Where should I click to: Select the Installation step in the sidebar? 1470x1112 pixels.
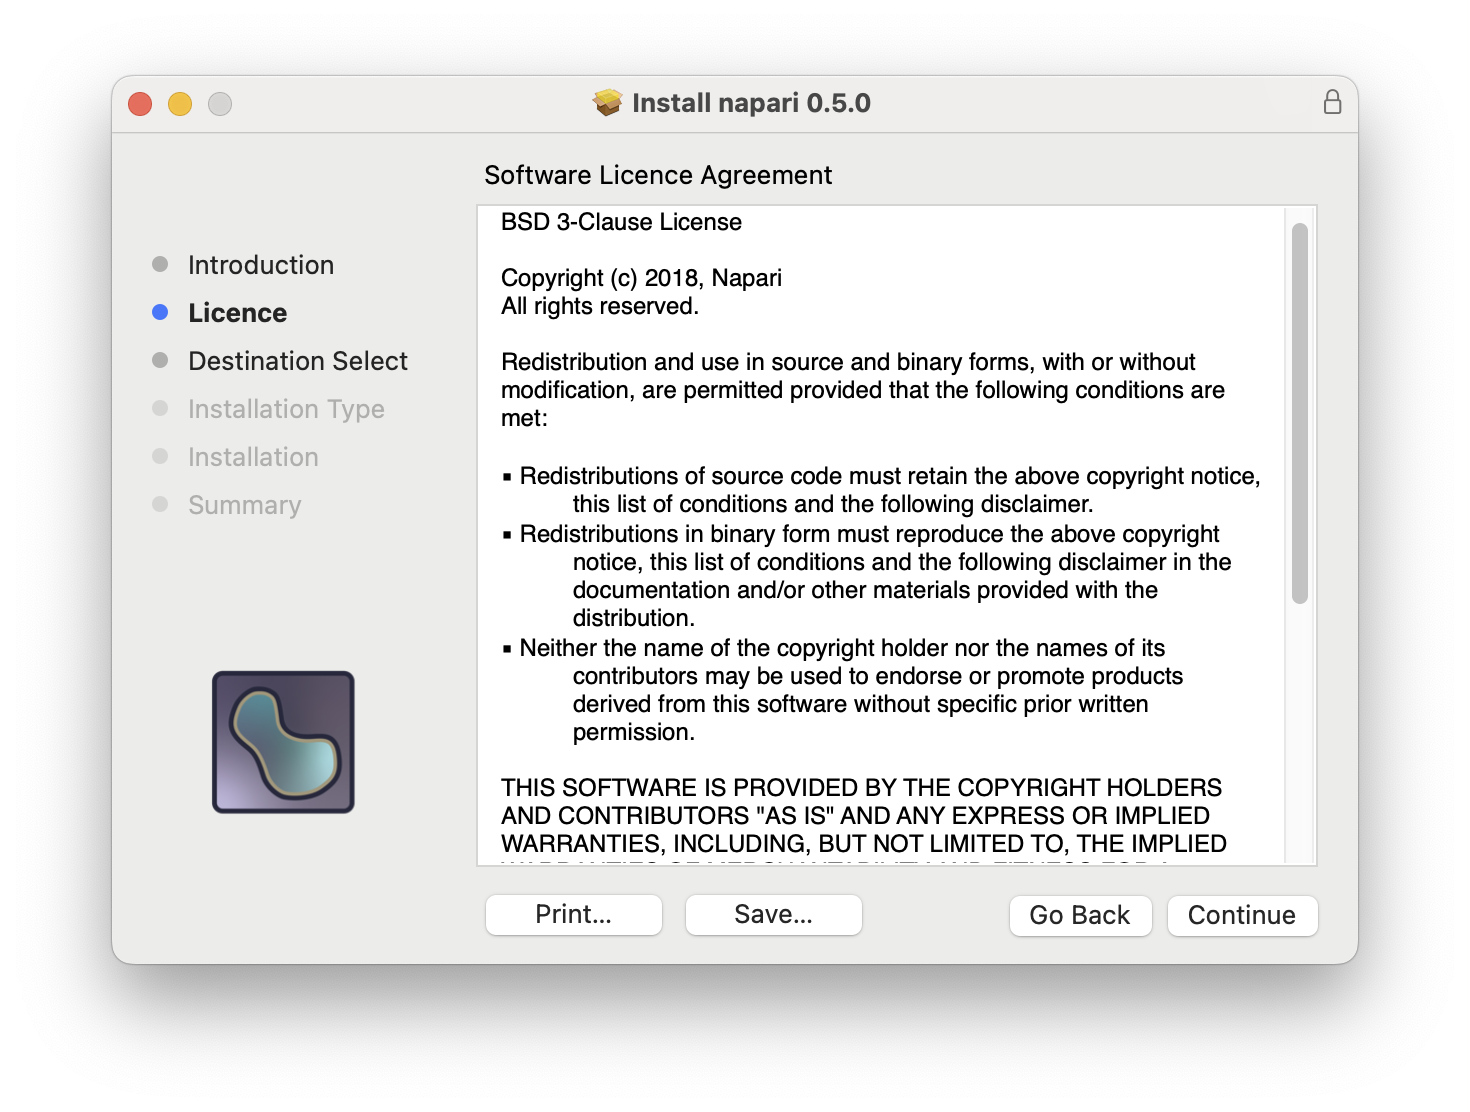253,457
